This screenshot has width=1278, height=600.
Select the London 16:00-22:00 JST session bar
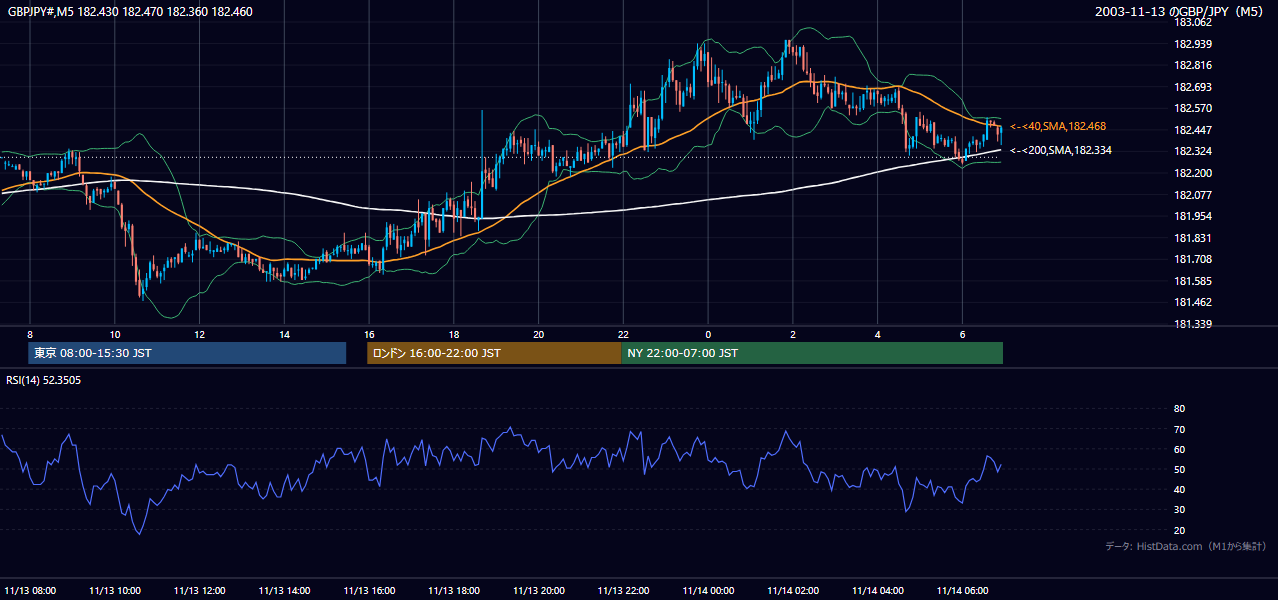point(494,353)
